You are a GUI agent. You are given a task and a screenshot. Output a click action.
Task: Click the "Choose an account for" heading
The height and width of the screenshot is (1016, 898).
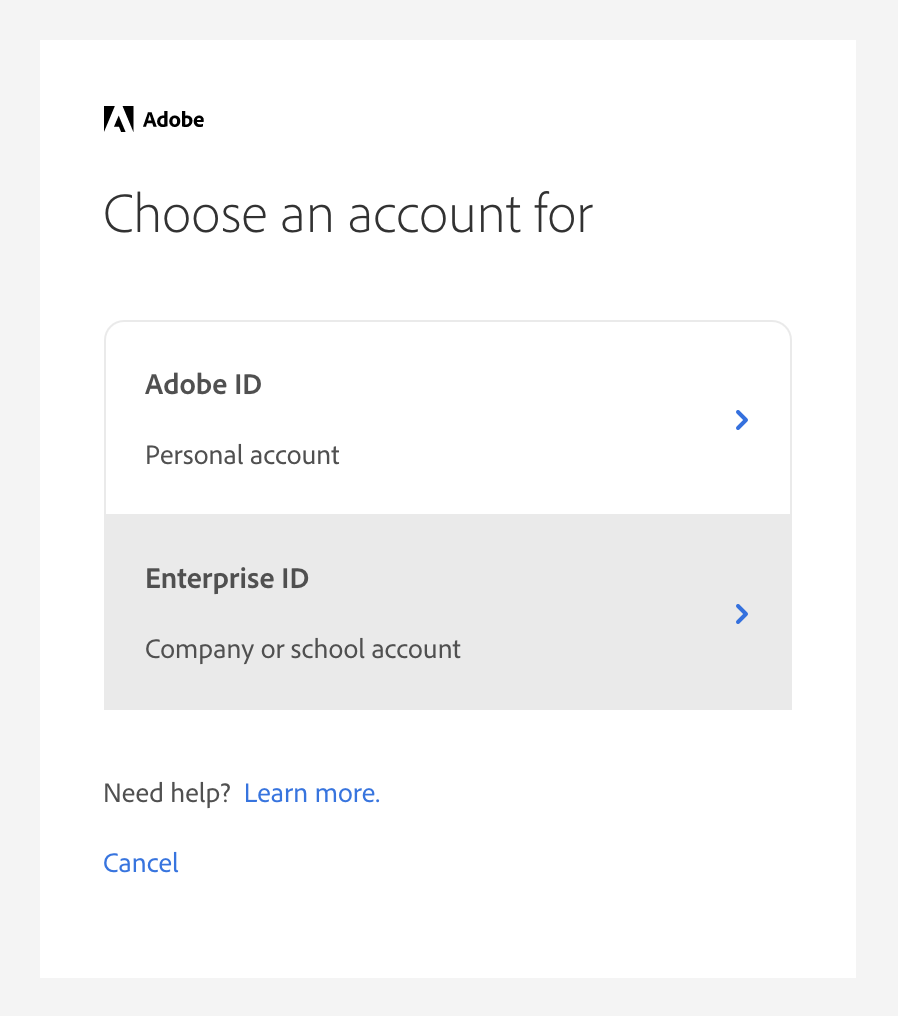pos(348,215)
